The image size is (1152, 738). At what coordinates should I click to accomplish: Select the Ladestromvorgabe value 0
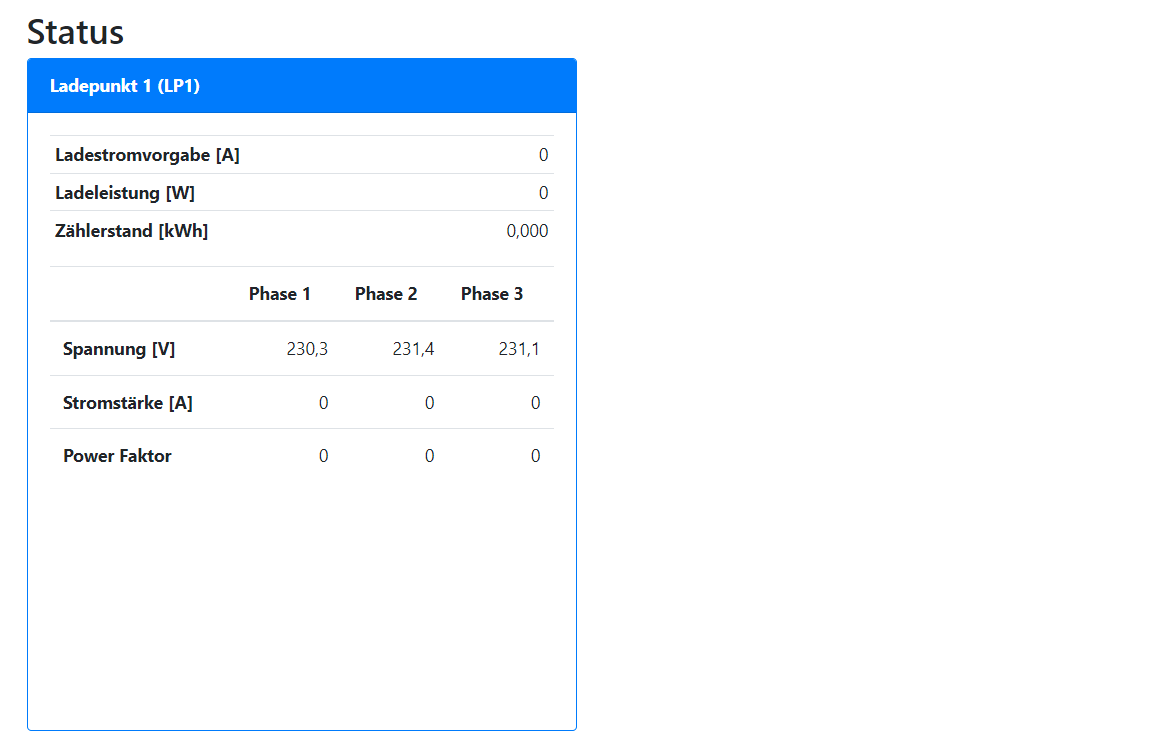point(543,155)
